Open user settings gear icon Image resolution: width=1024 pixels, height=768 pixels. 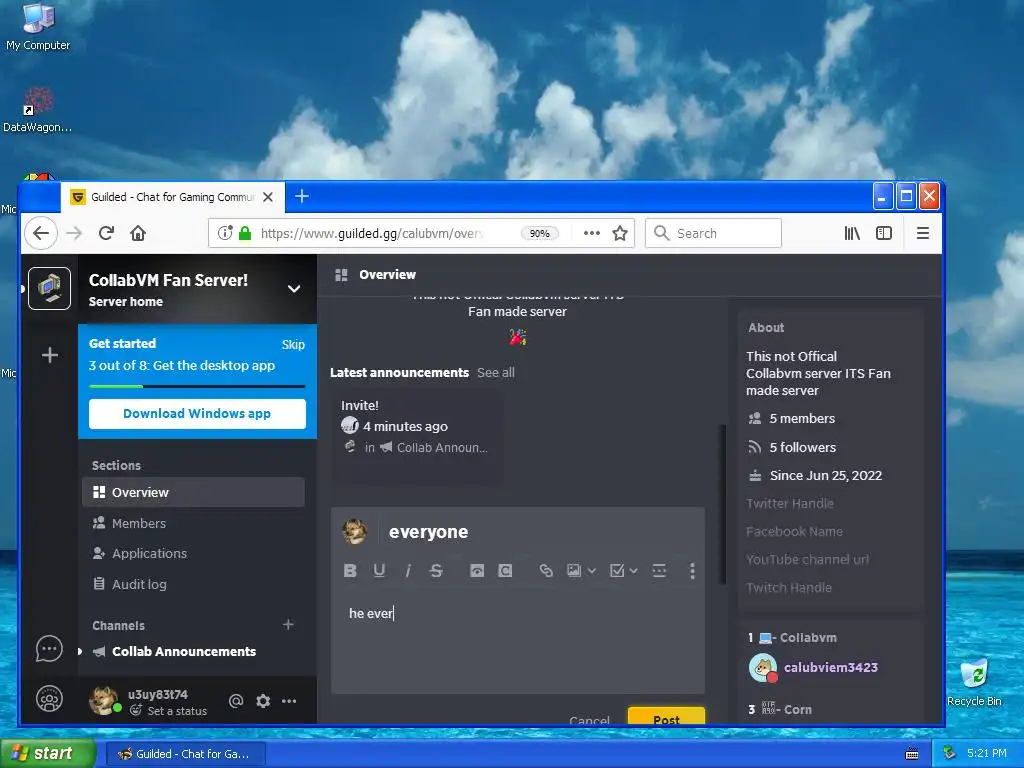pyautogui.click(x=263, y=701)
